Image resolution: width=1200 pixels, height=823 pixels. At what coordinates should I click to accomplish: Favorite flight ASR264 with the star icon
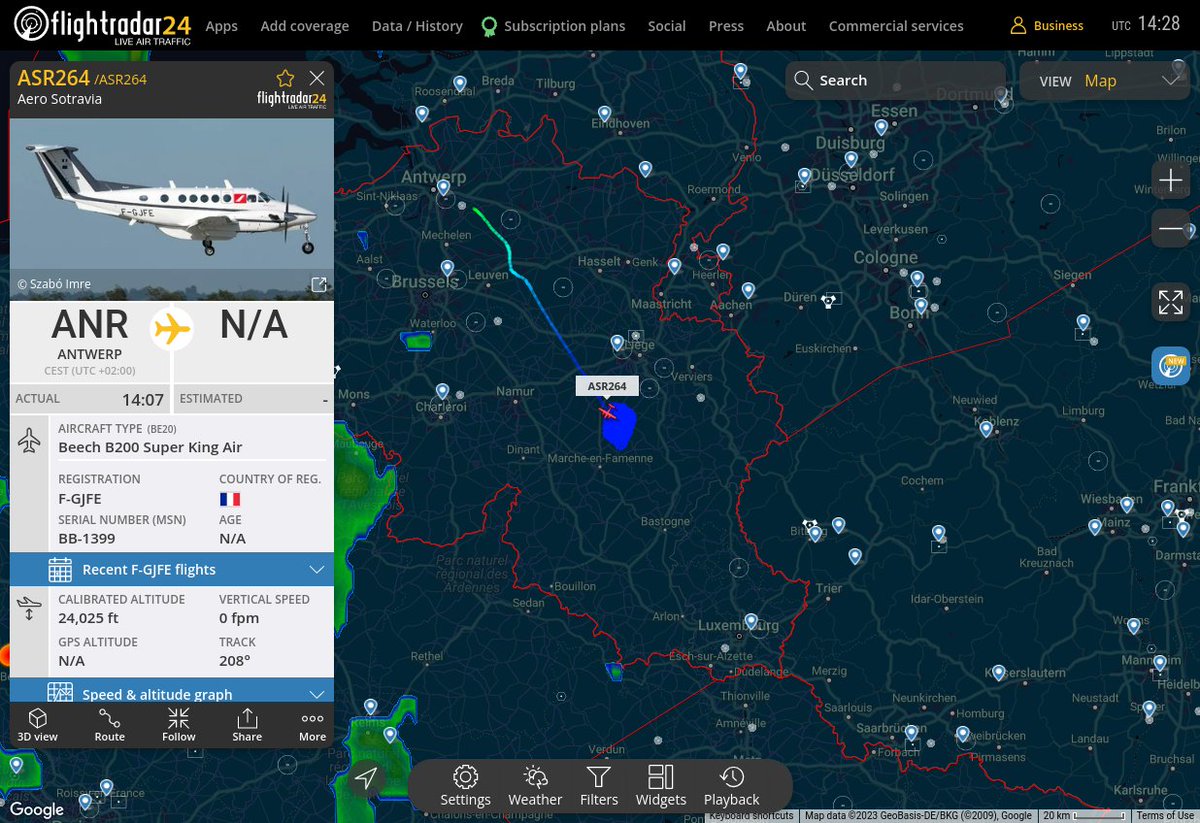coord(285,78)
